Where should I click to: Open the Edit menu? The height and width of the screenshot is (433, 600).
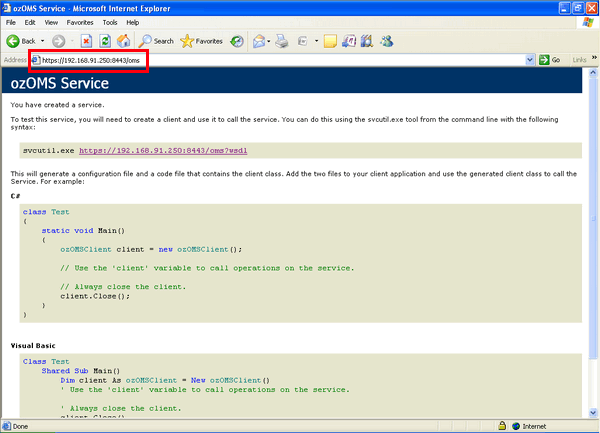pyautogui.click(x=30, y=23)
